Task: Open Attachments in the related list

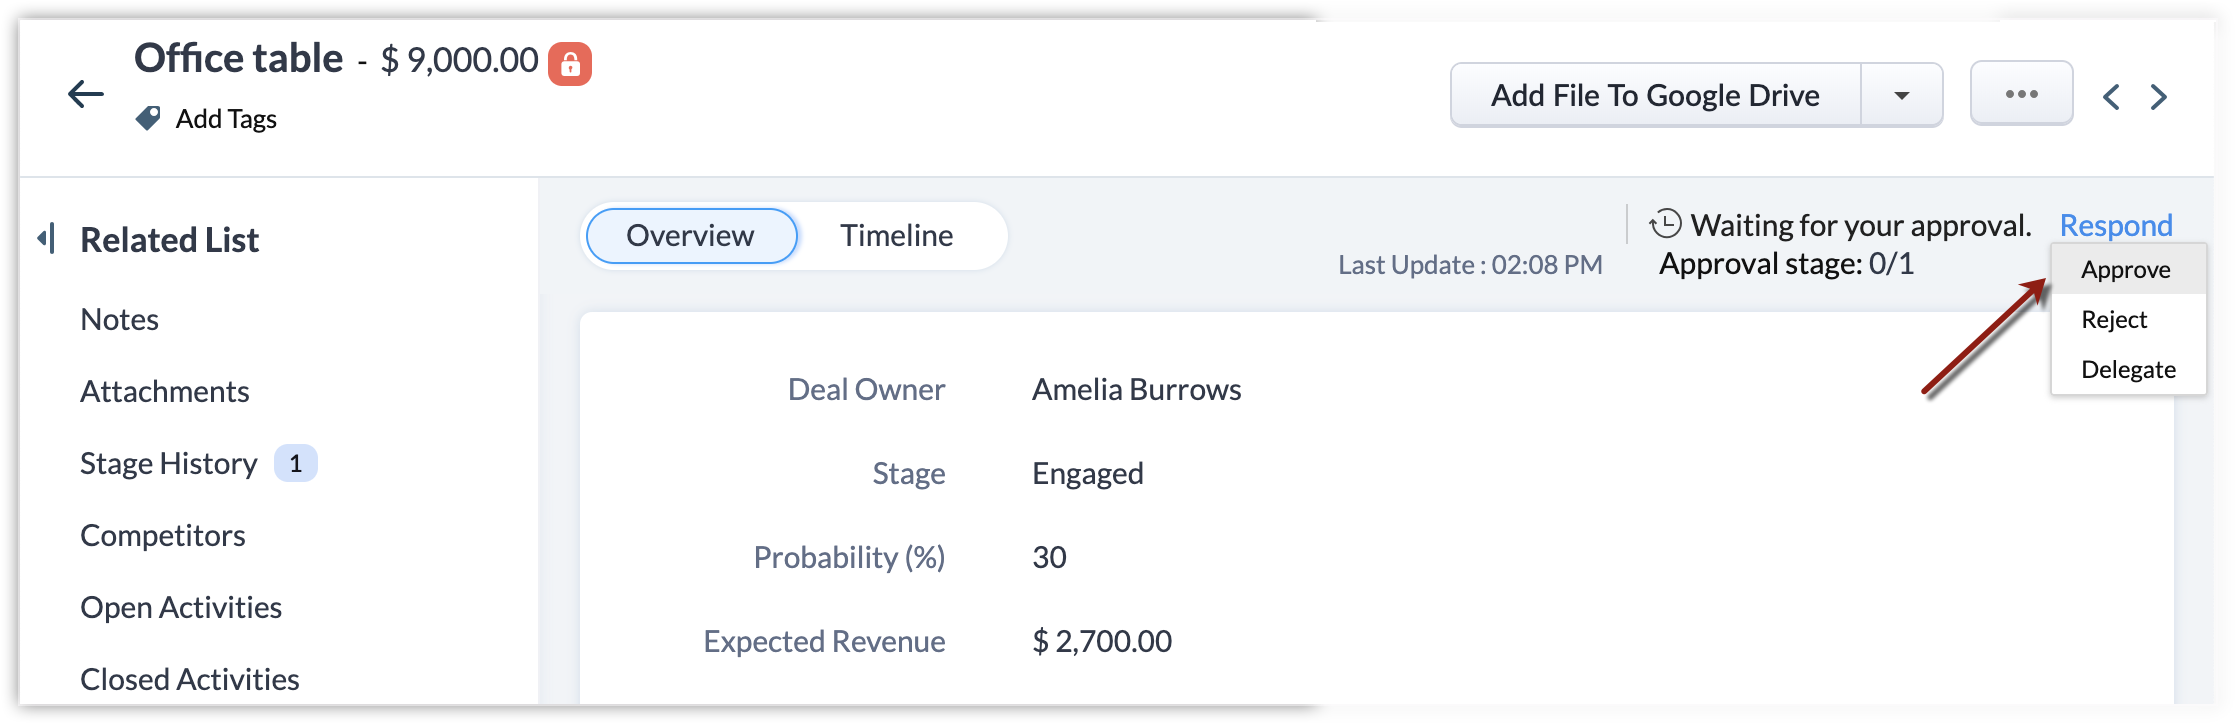Action: [x=165, y=392]
